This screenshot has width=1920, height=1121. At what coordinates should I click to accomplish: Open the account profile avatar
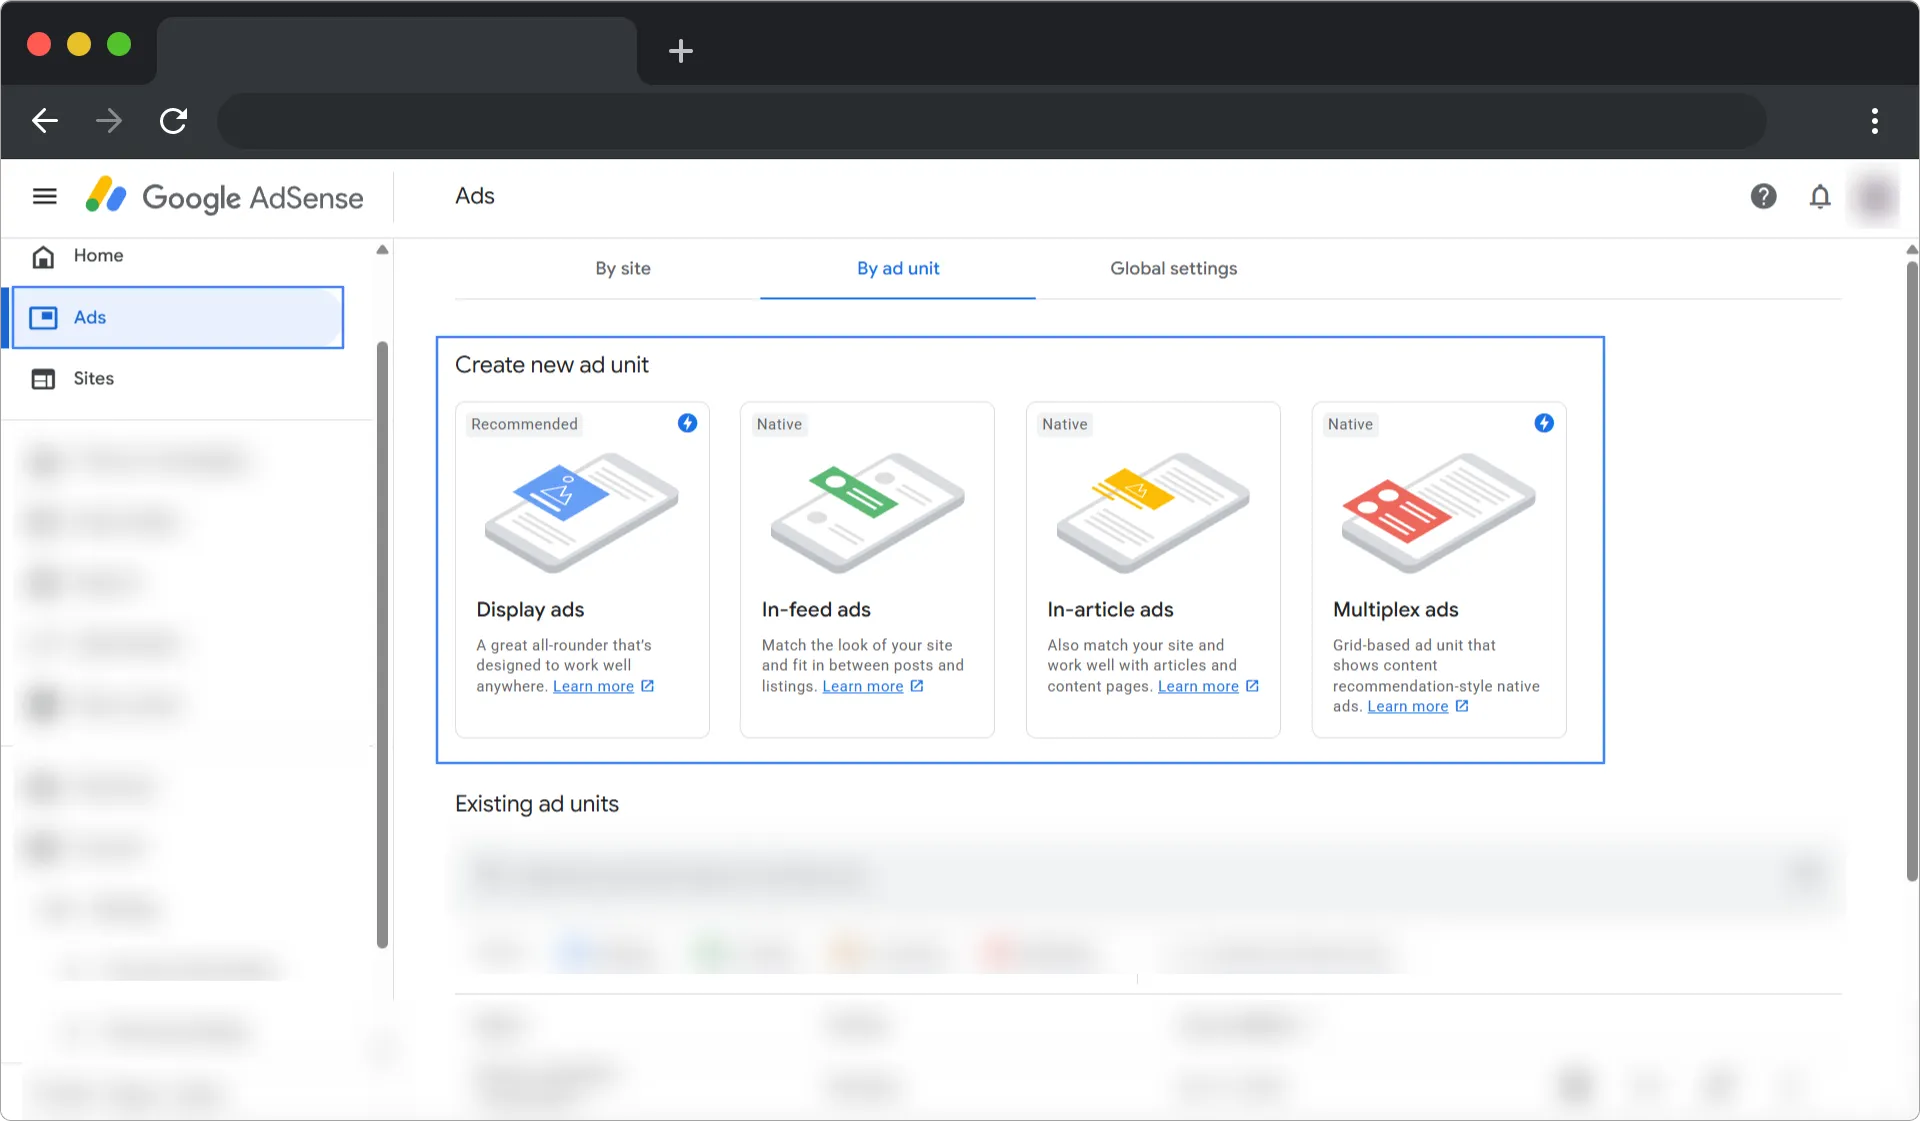pyautogui.click(x=1875, y=196)
